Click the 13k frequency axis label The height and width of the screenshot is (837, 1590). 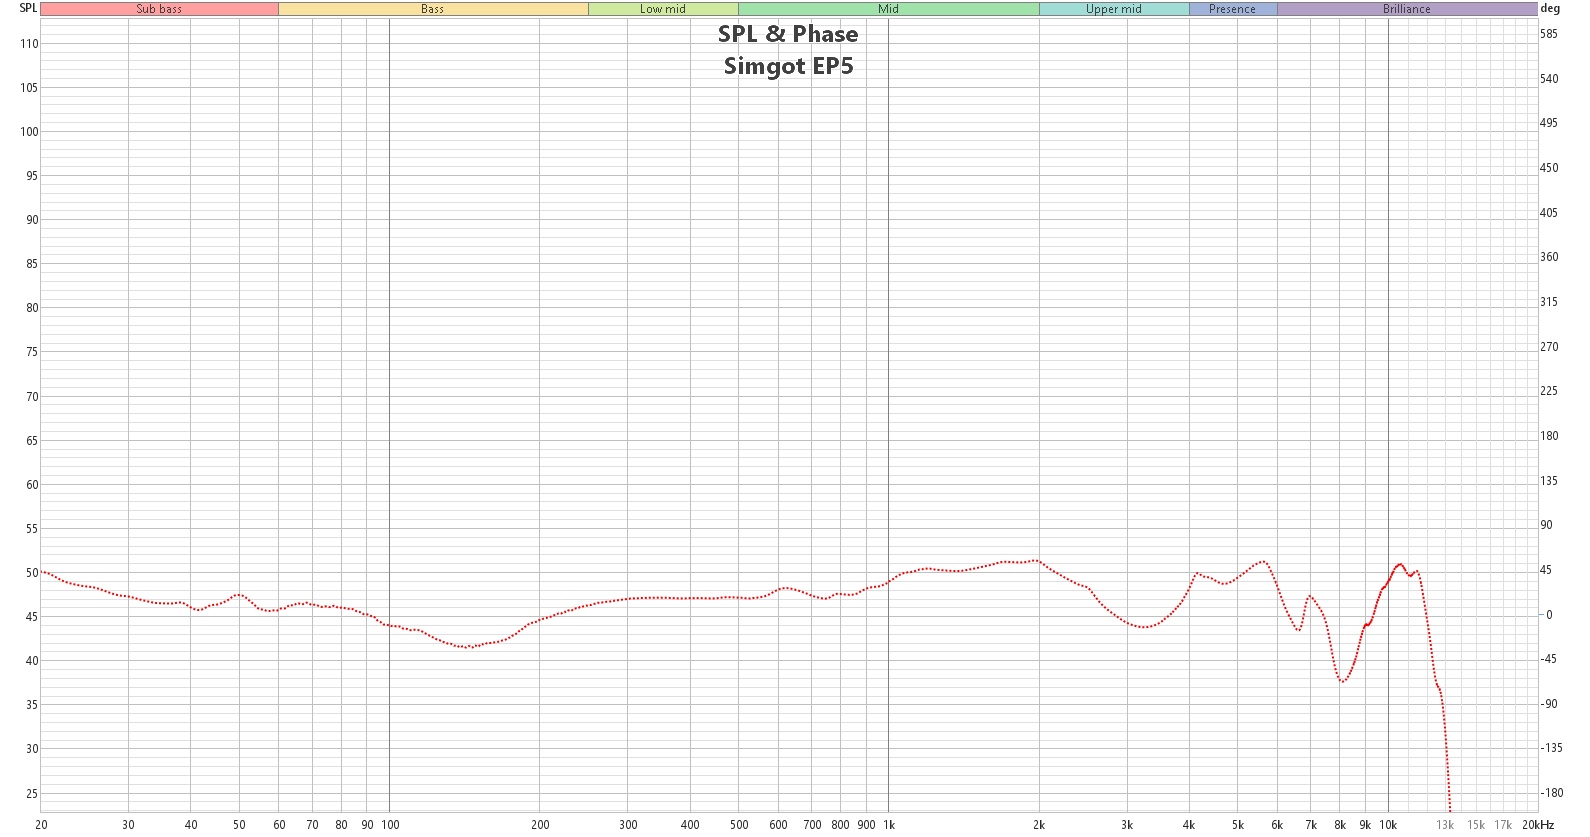point(1445,825)
